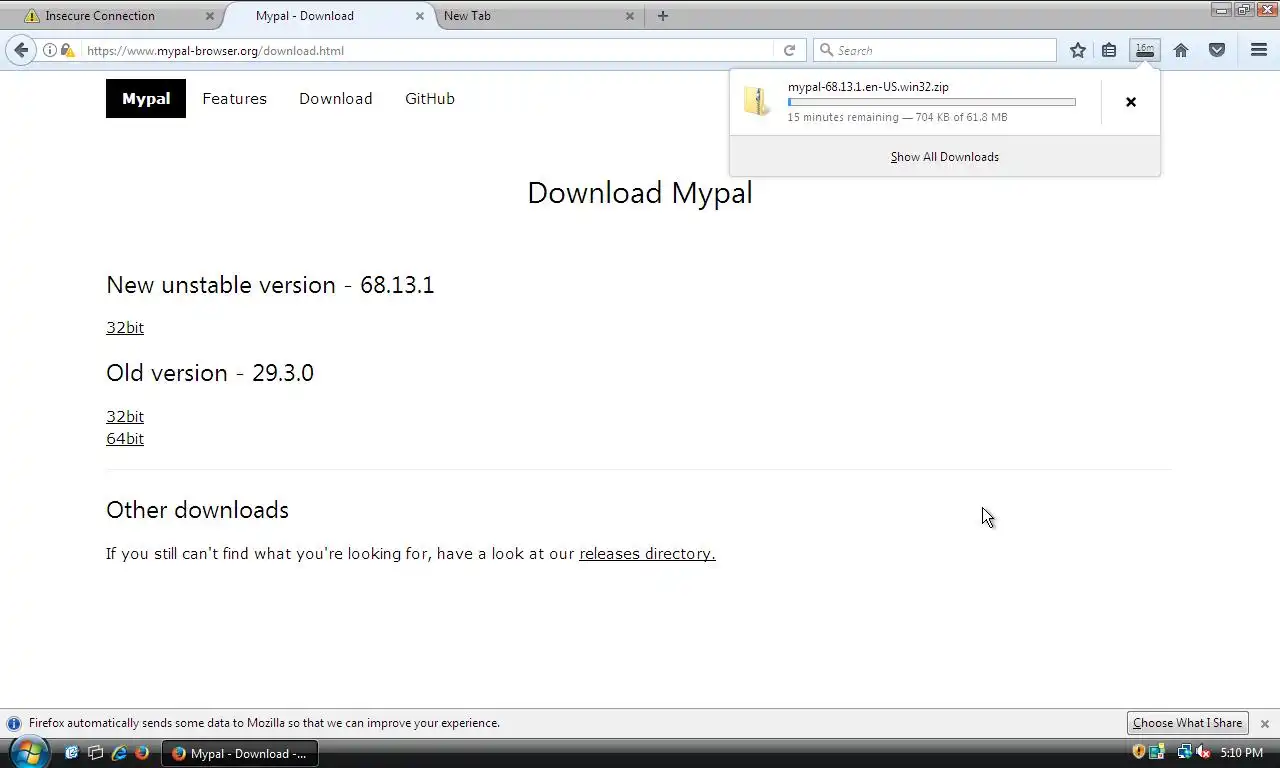Dismiss the Firefox data notification bar
The height and width of the screenshot is (768, 1280).
[x=1264, y=723]
